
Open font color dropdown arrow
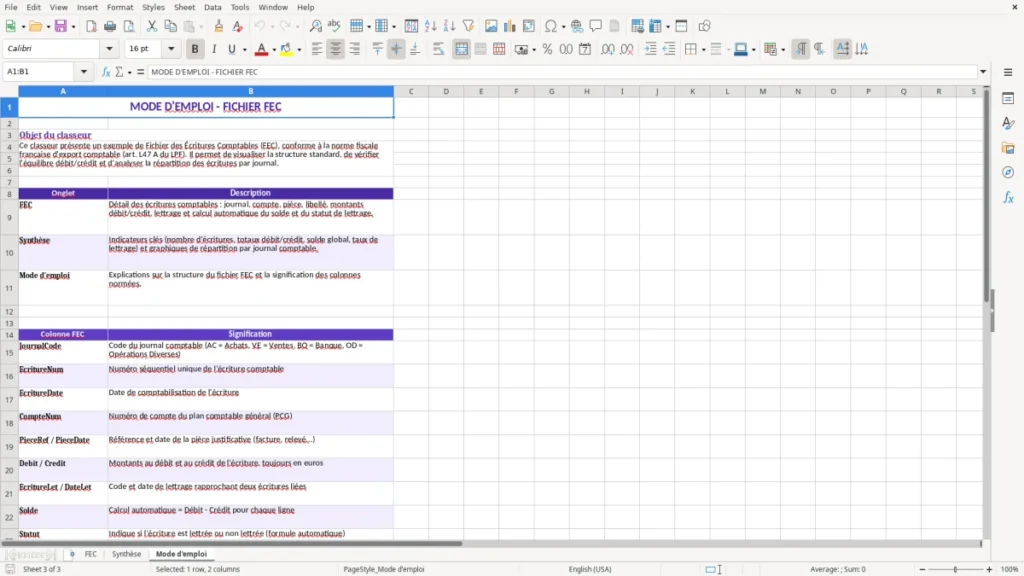point(274,50)
